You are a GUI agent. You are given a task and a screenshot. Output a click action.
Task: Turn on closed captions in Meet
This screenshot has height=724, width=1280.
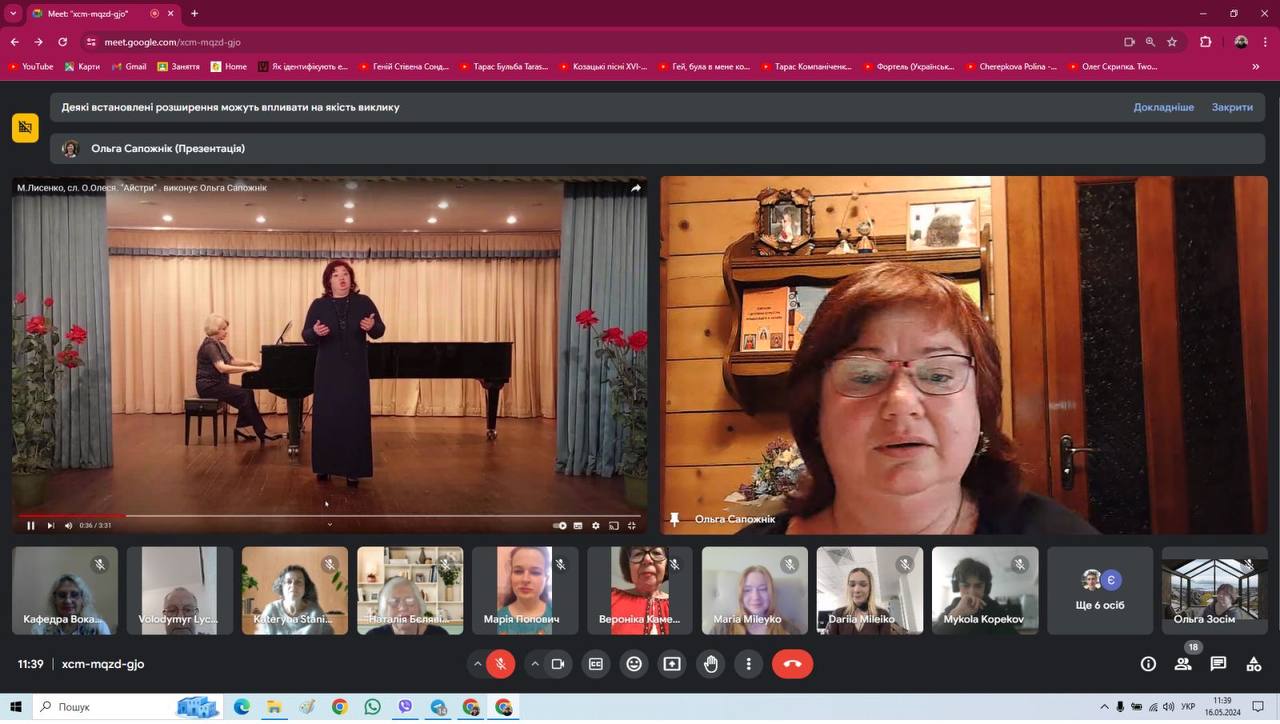coord(596,664)
